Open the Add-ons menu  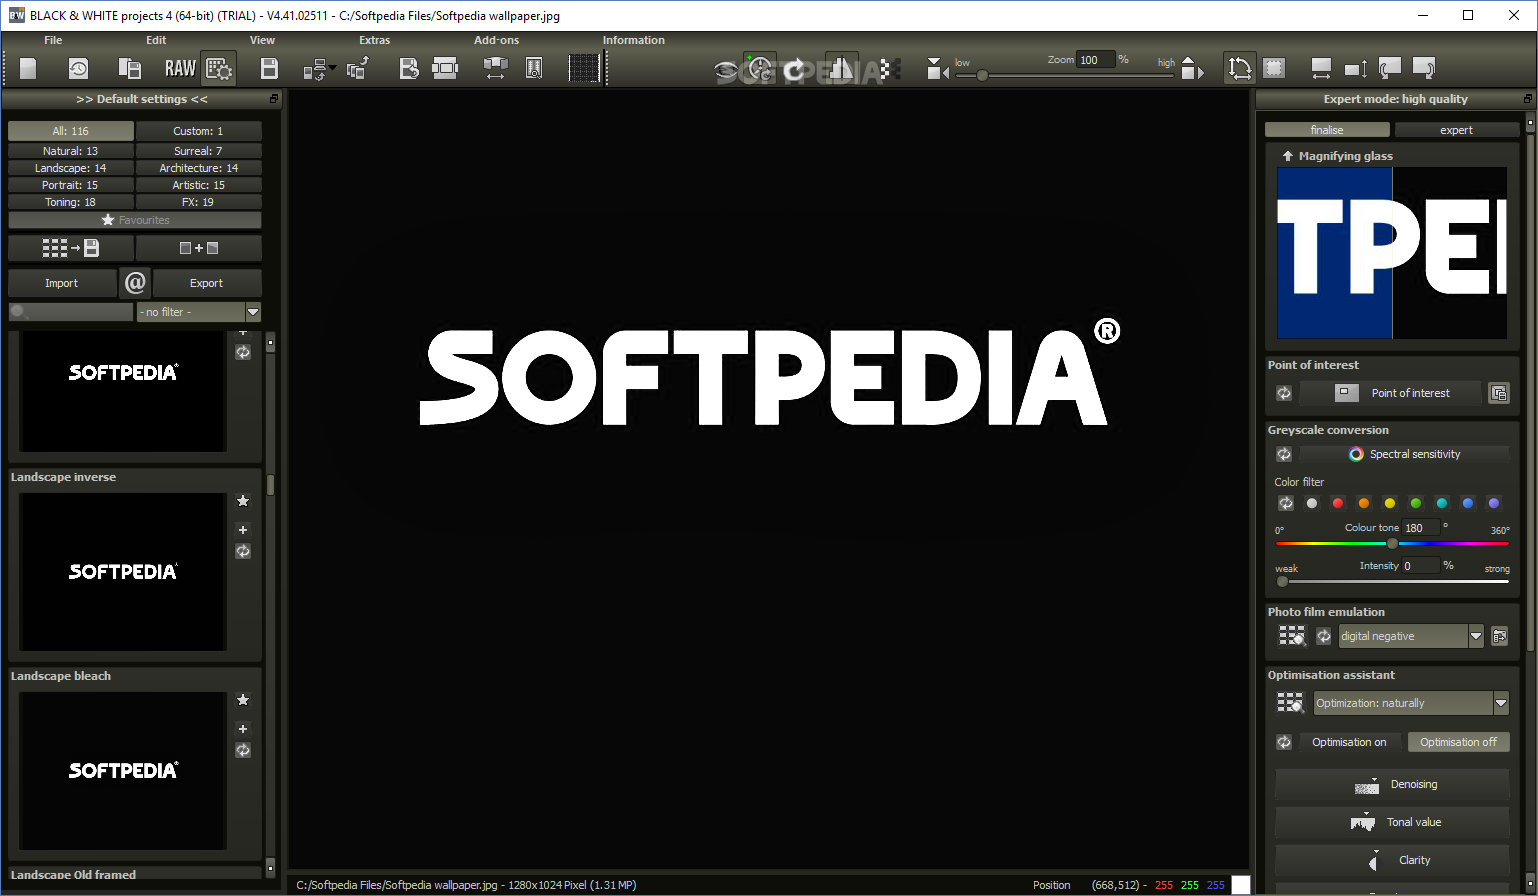point(497,40)
